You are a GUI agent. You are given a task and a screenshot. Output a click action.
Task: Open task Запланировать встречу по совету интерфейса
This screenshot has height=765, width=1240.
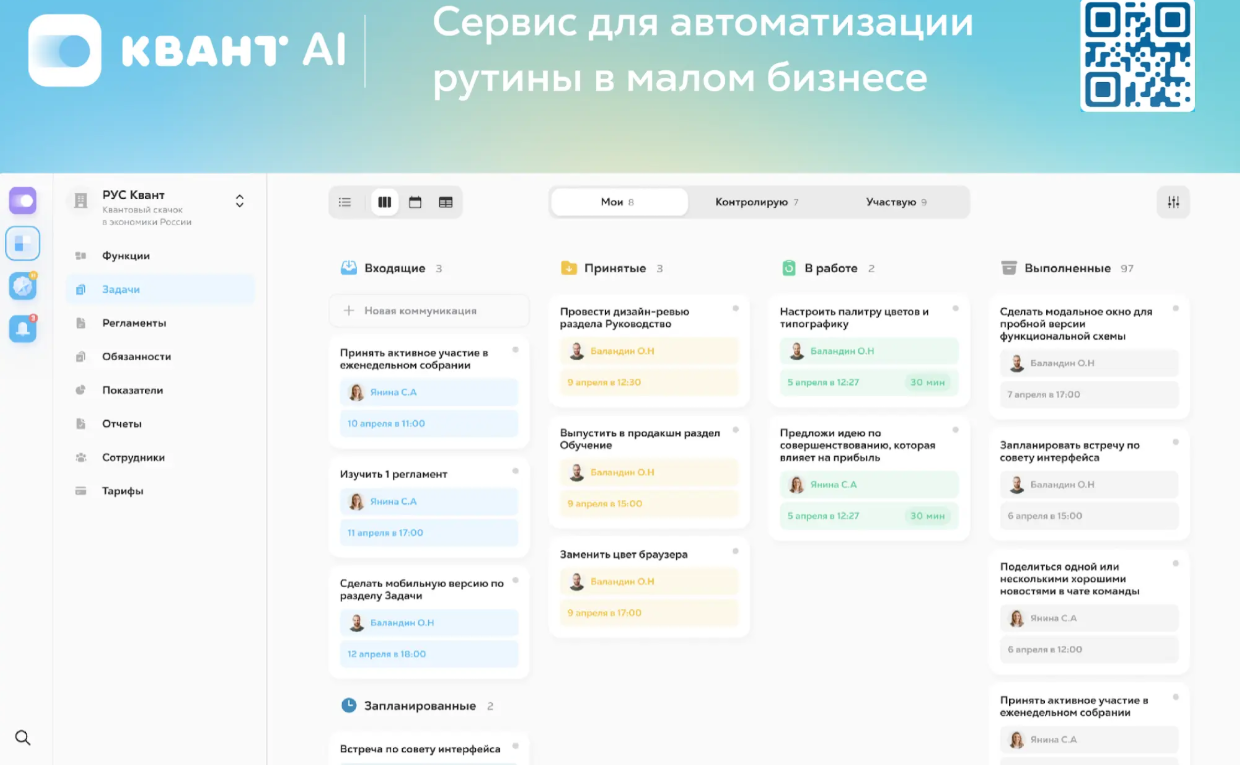pos(1070,451)
